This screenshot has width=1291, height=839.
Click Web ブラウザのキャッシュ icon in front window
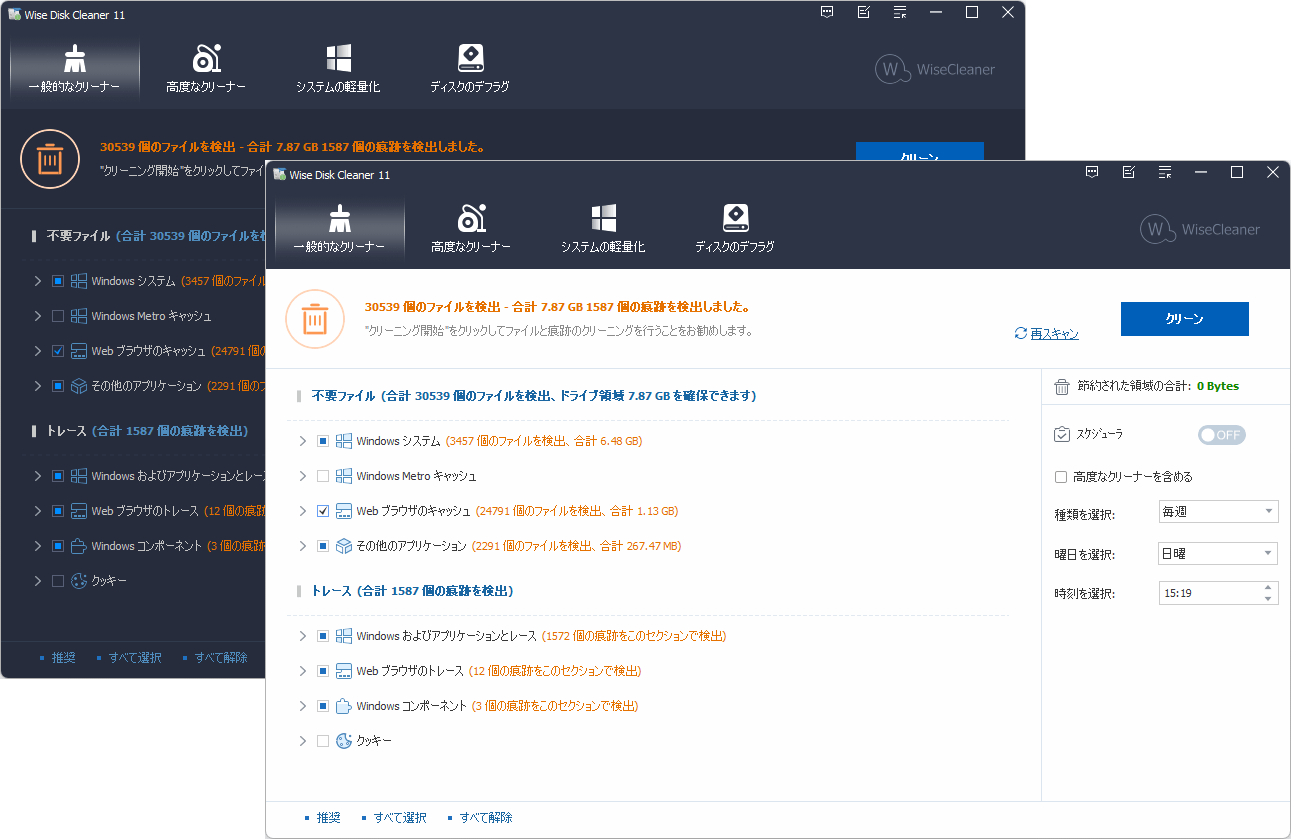pyautogui.click(x=344, y=511)
